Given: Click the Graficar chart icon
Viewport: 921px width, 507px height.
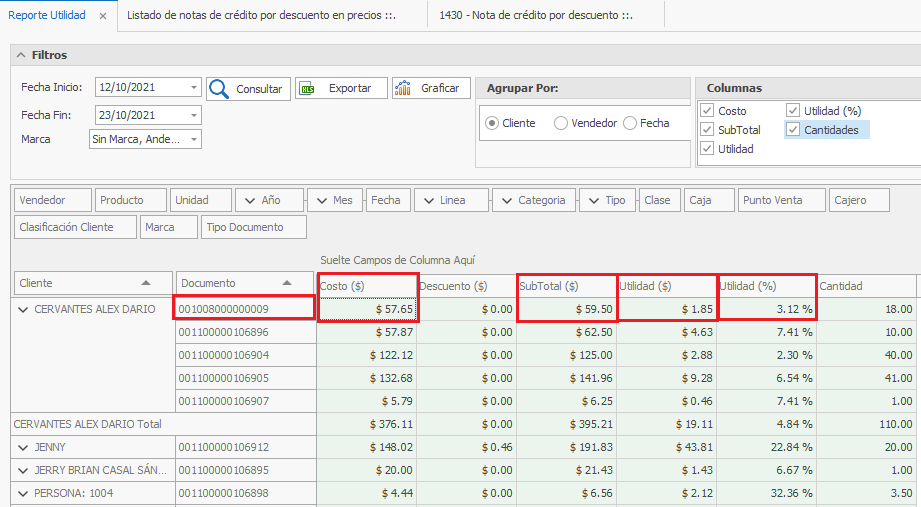Looking at the screenshot, I should 403,88.
